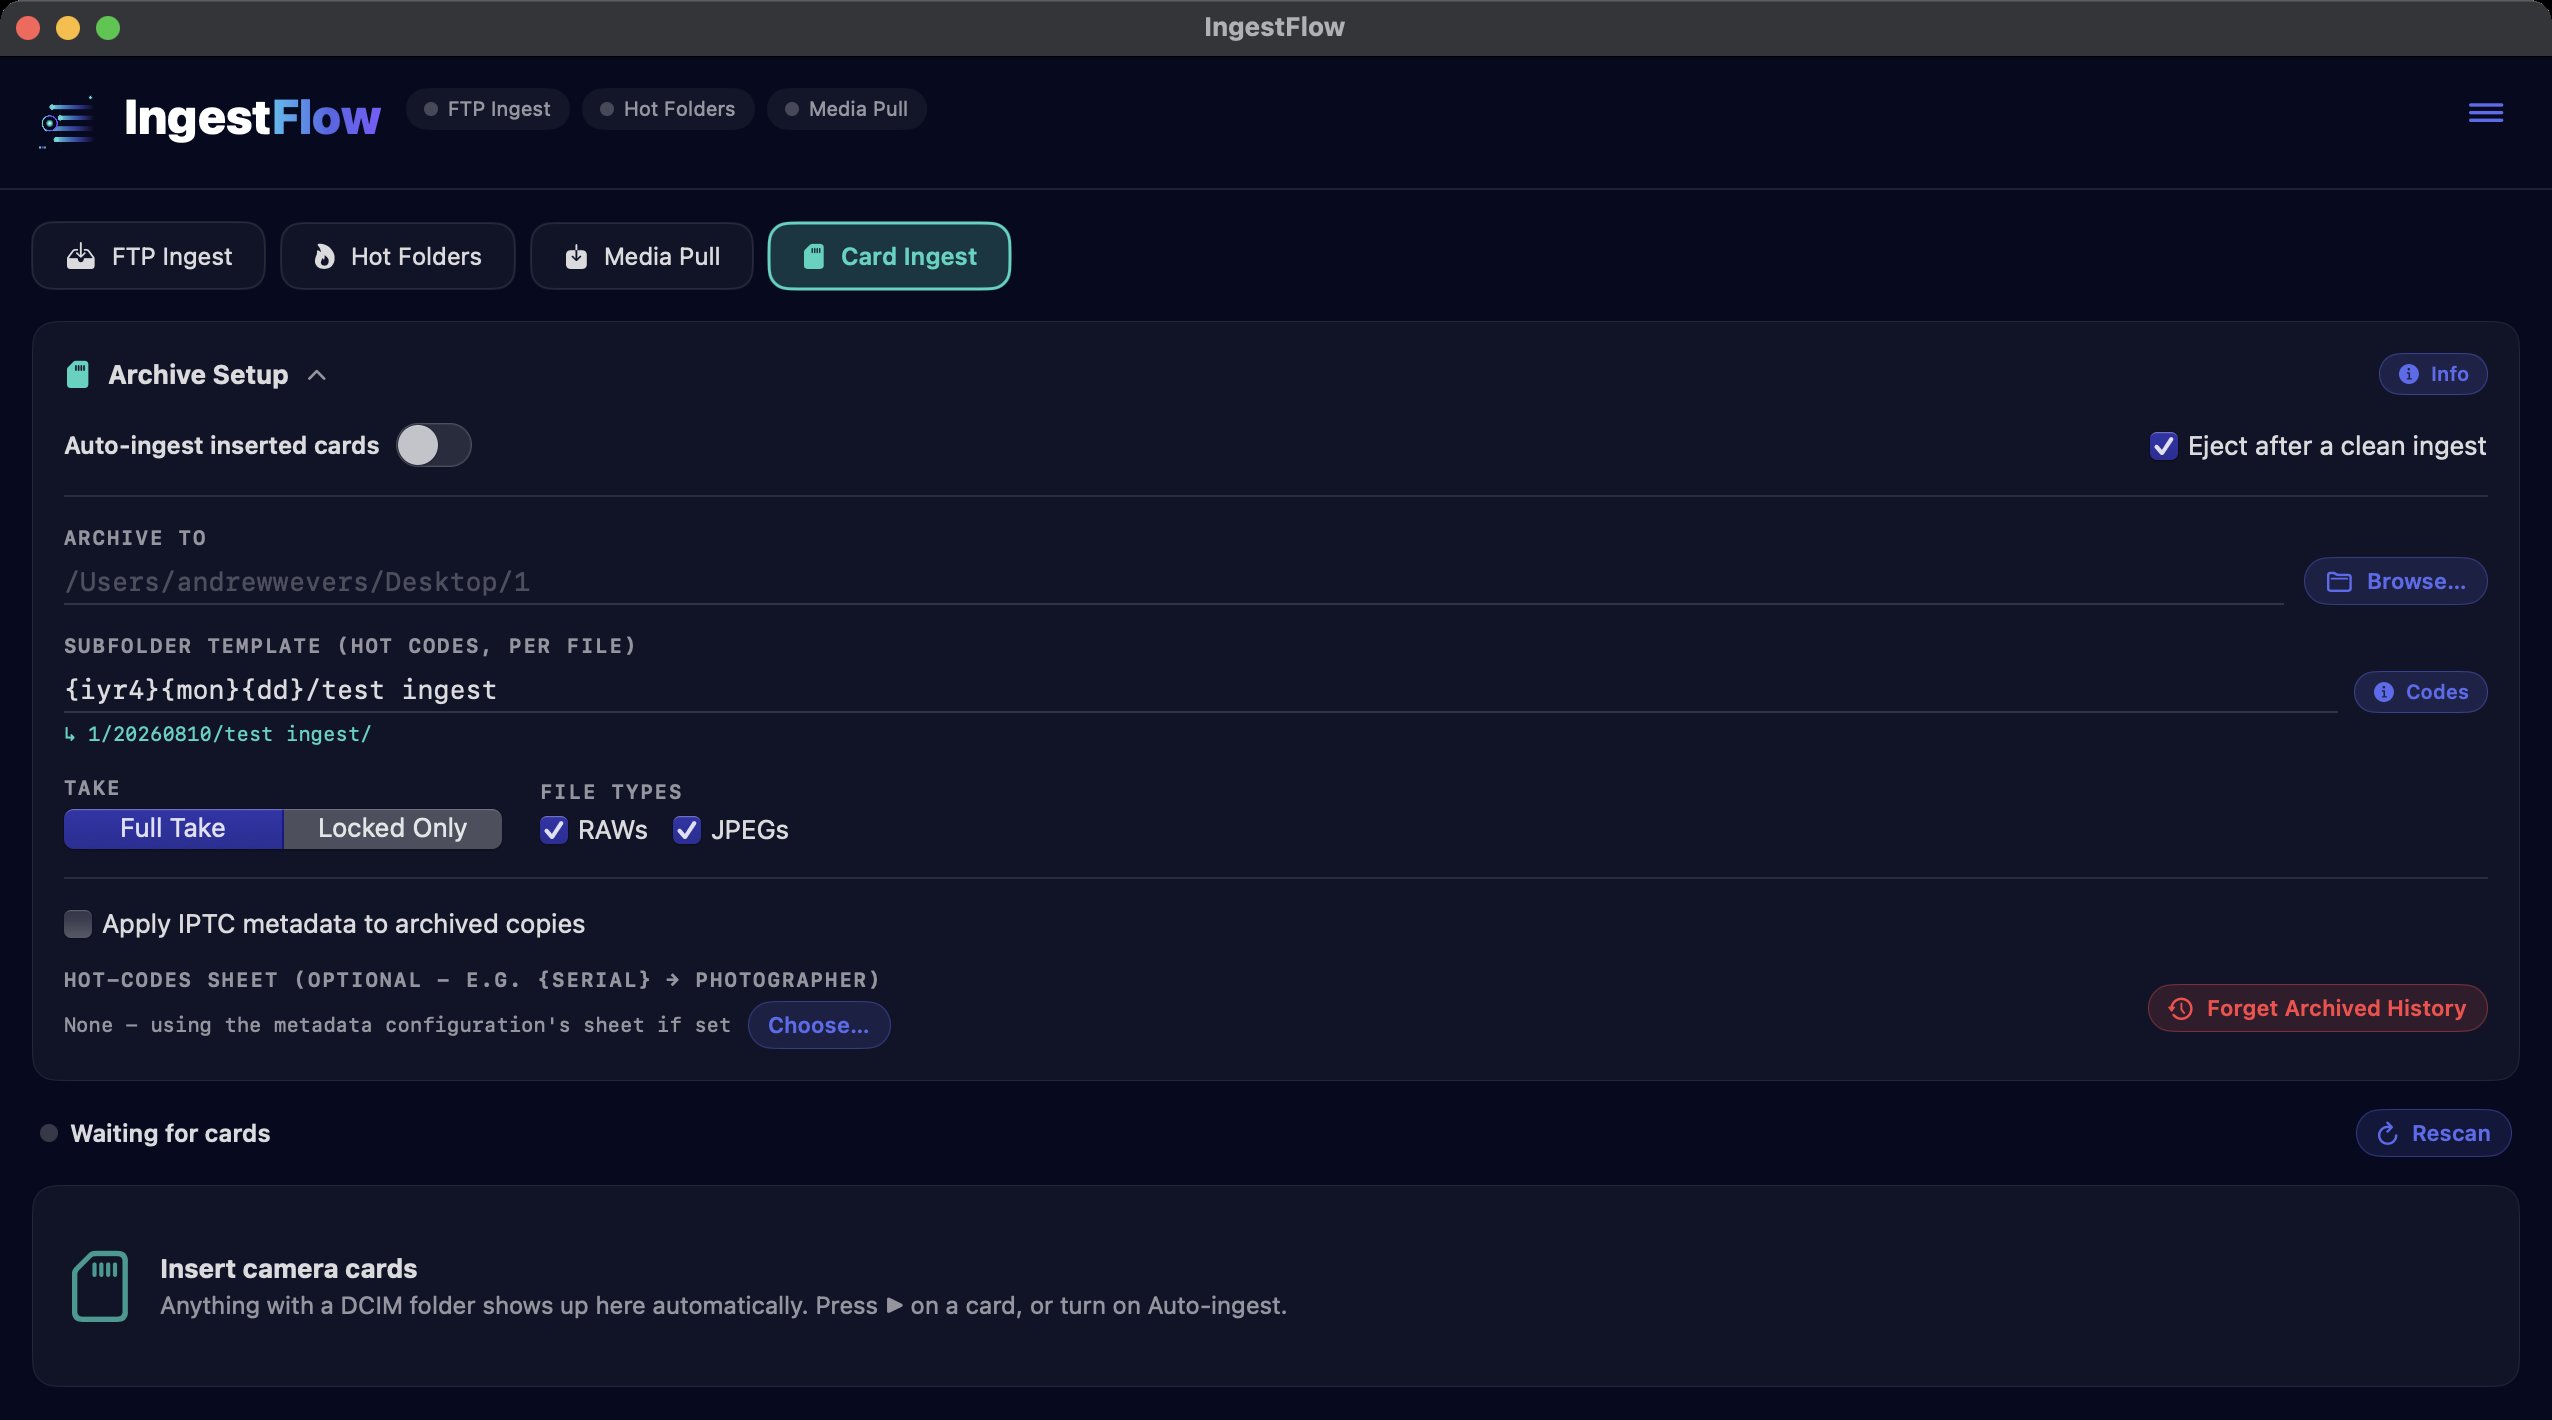Uncheck the RAWs file type

click(x=553, y=830)
